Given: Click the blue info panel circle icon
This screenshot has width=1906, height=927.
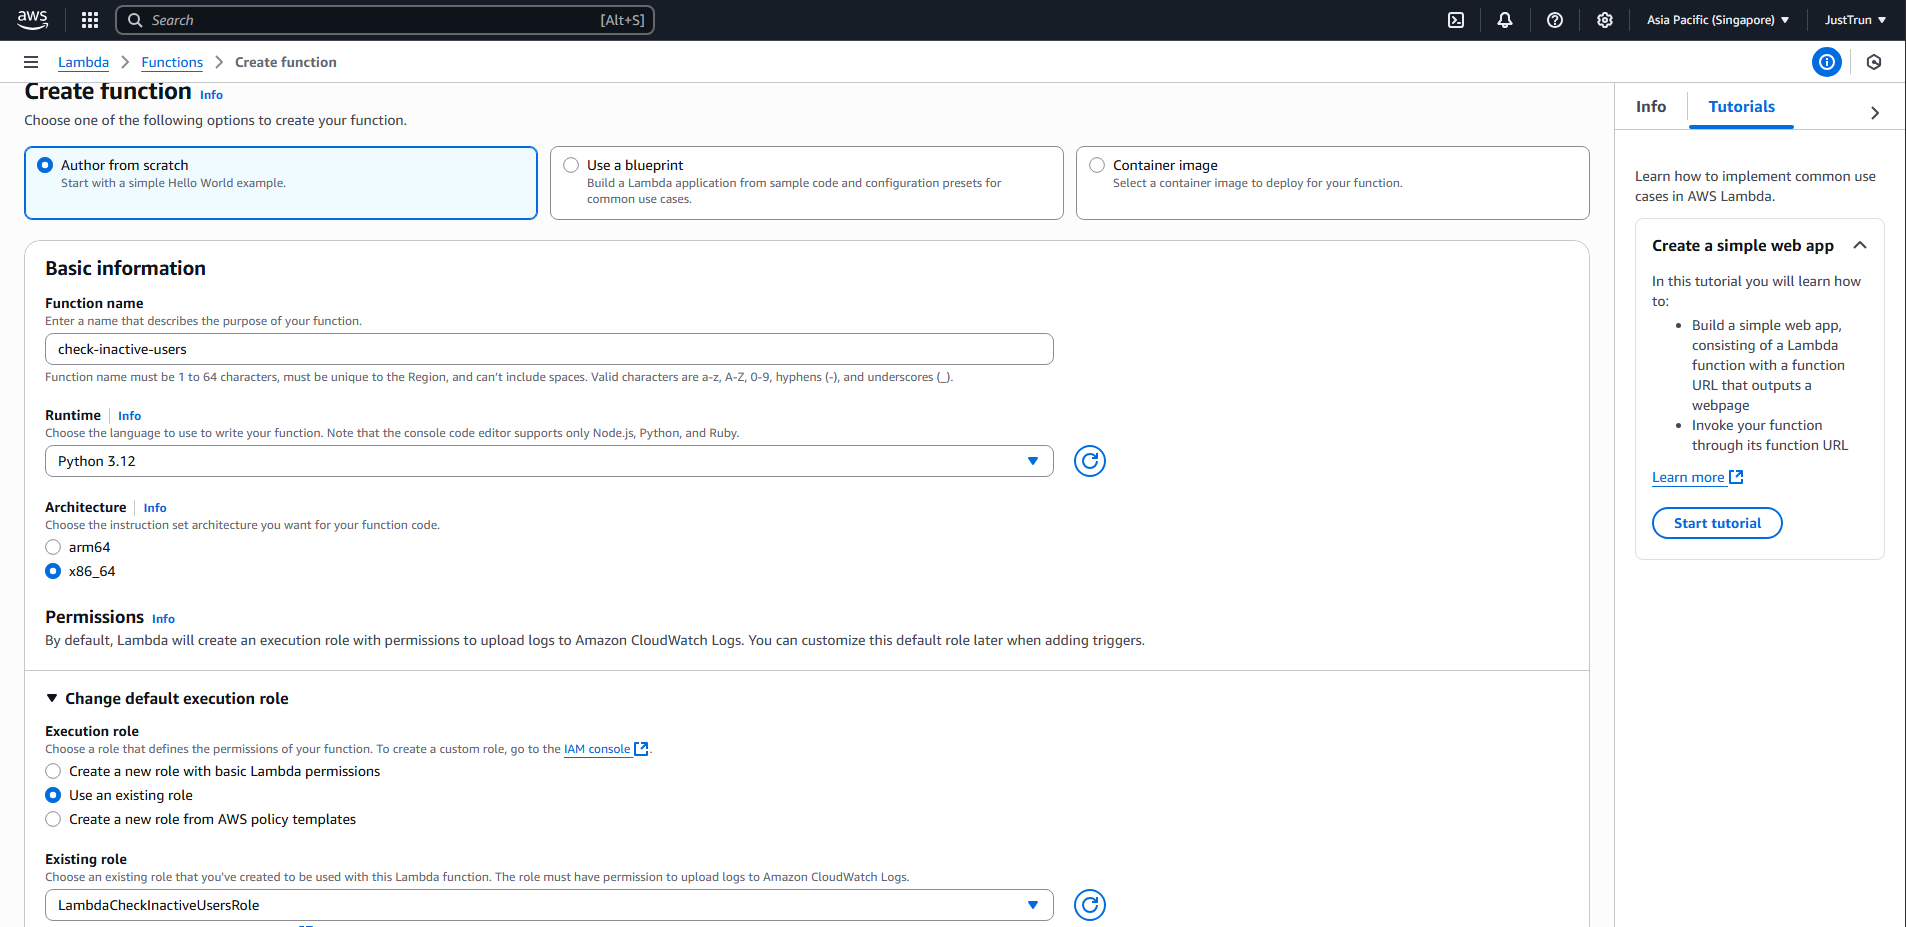Looking at the screenshot, I should [1827, 62].
